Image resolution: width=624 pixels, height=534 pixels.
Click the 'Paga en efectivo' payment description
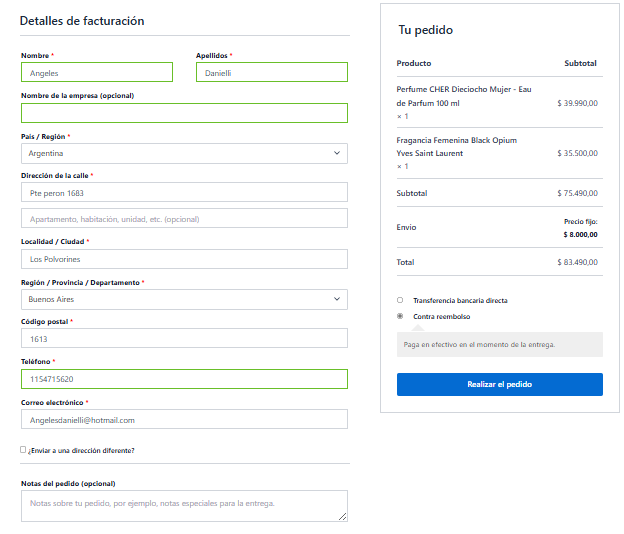click(479, 344)
